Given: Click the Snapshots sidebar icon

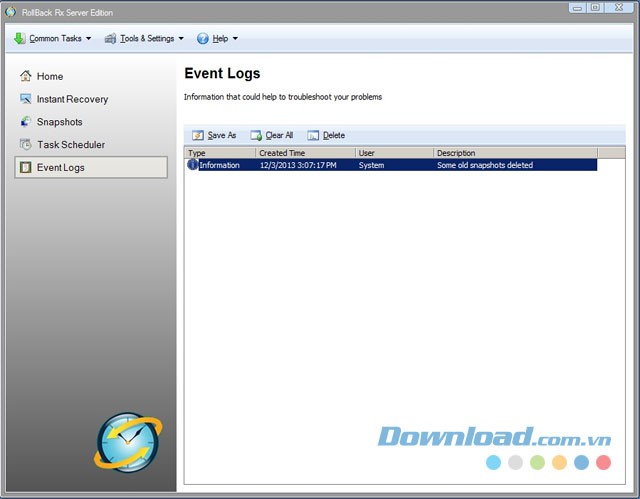Looking at the screenshot, I should point(26,122).
